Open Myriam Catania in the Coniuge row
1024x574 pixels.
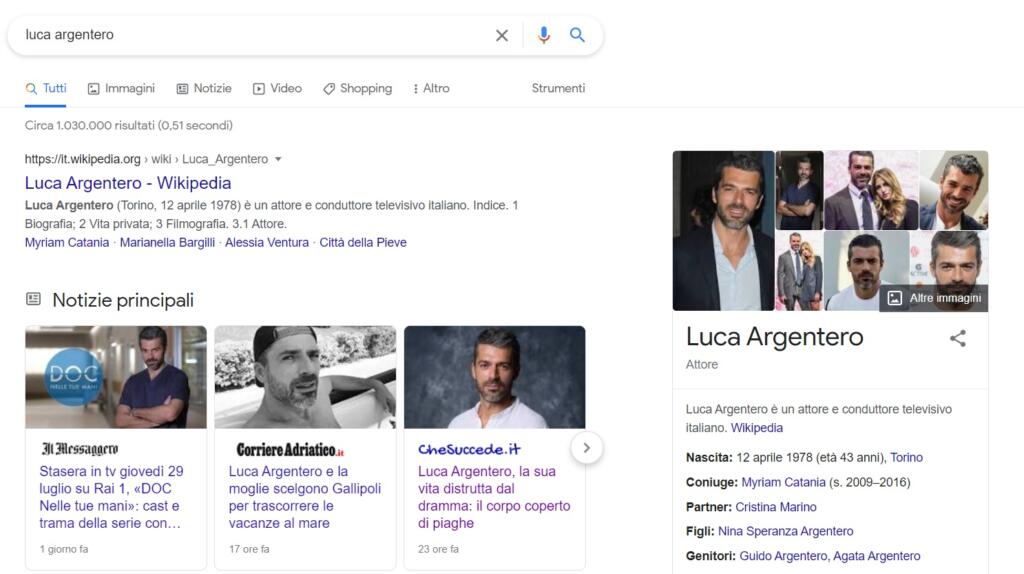(783, 482)
